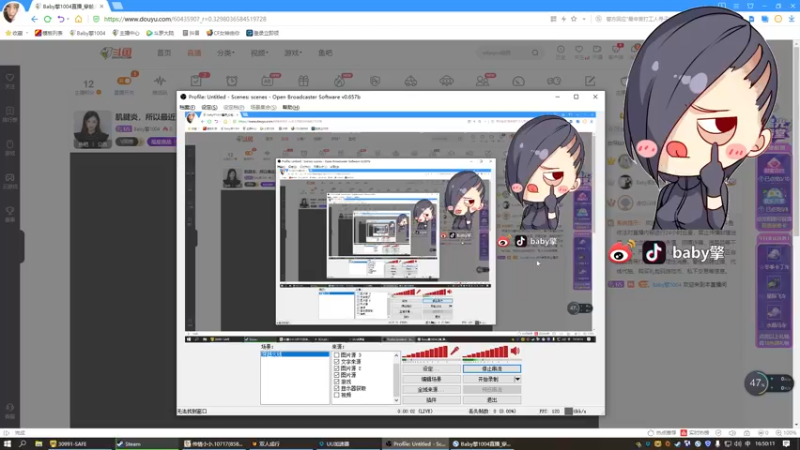Toggle the live stream switch 直播开关
This screenshot has width=800, height=450.
coord(124,81)
